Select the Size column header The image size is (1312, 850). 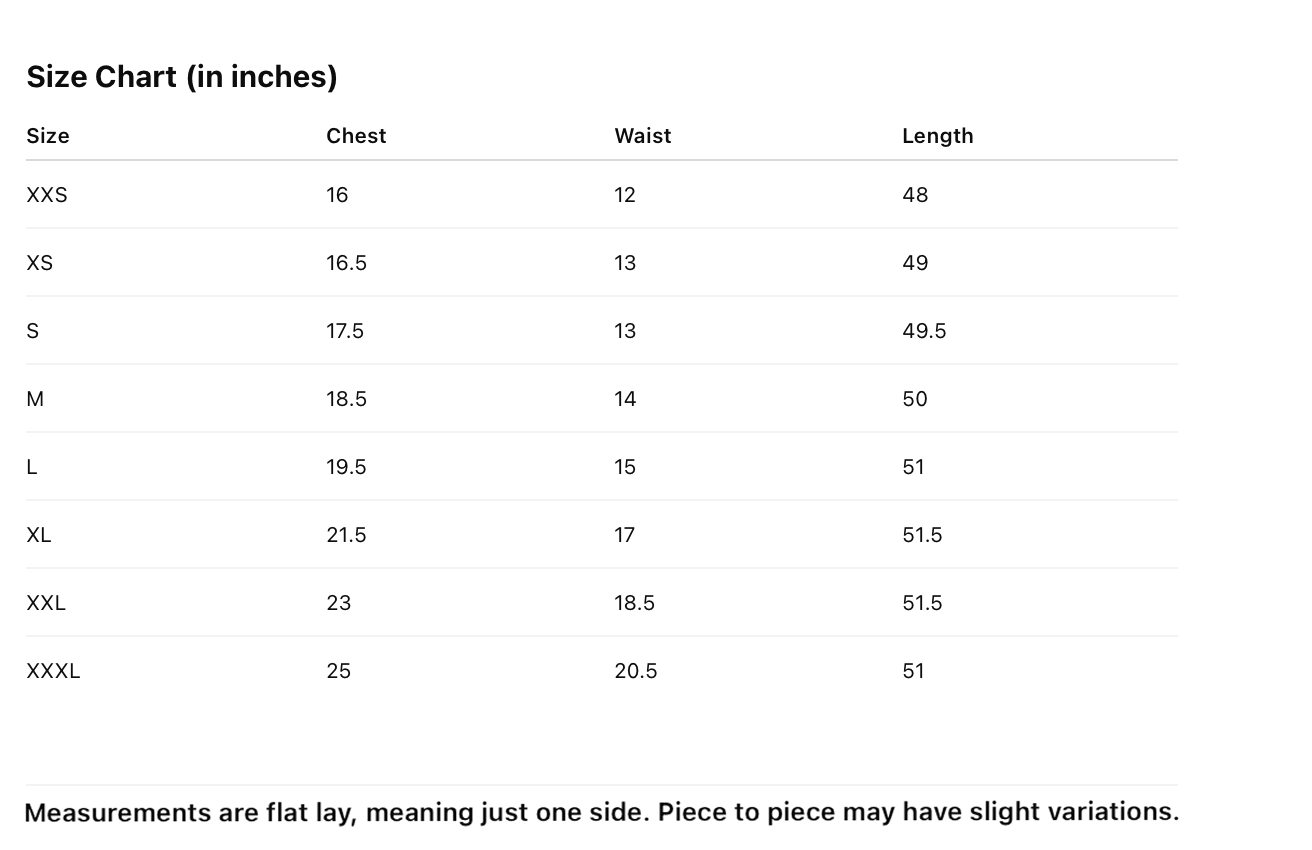[48, 136]
